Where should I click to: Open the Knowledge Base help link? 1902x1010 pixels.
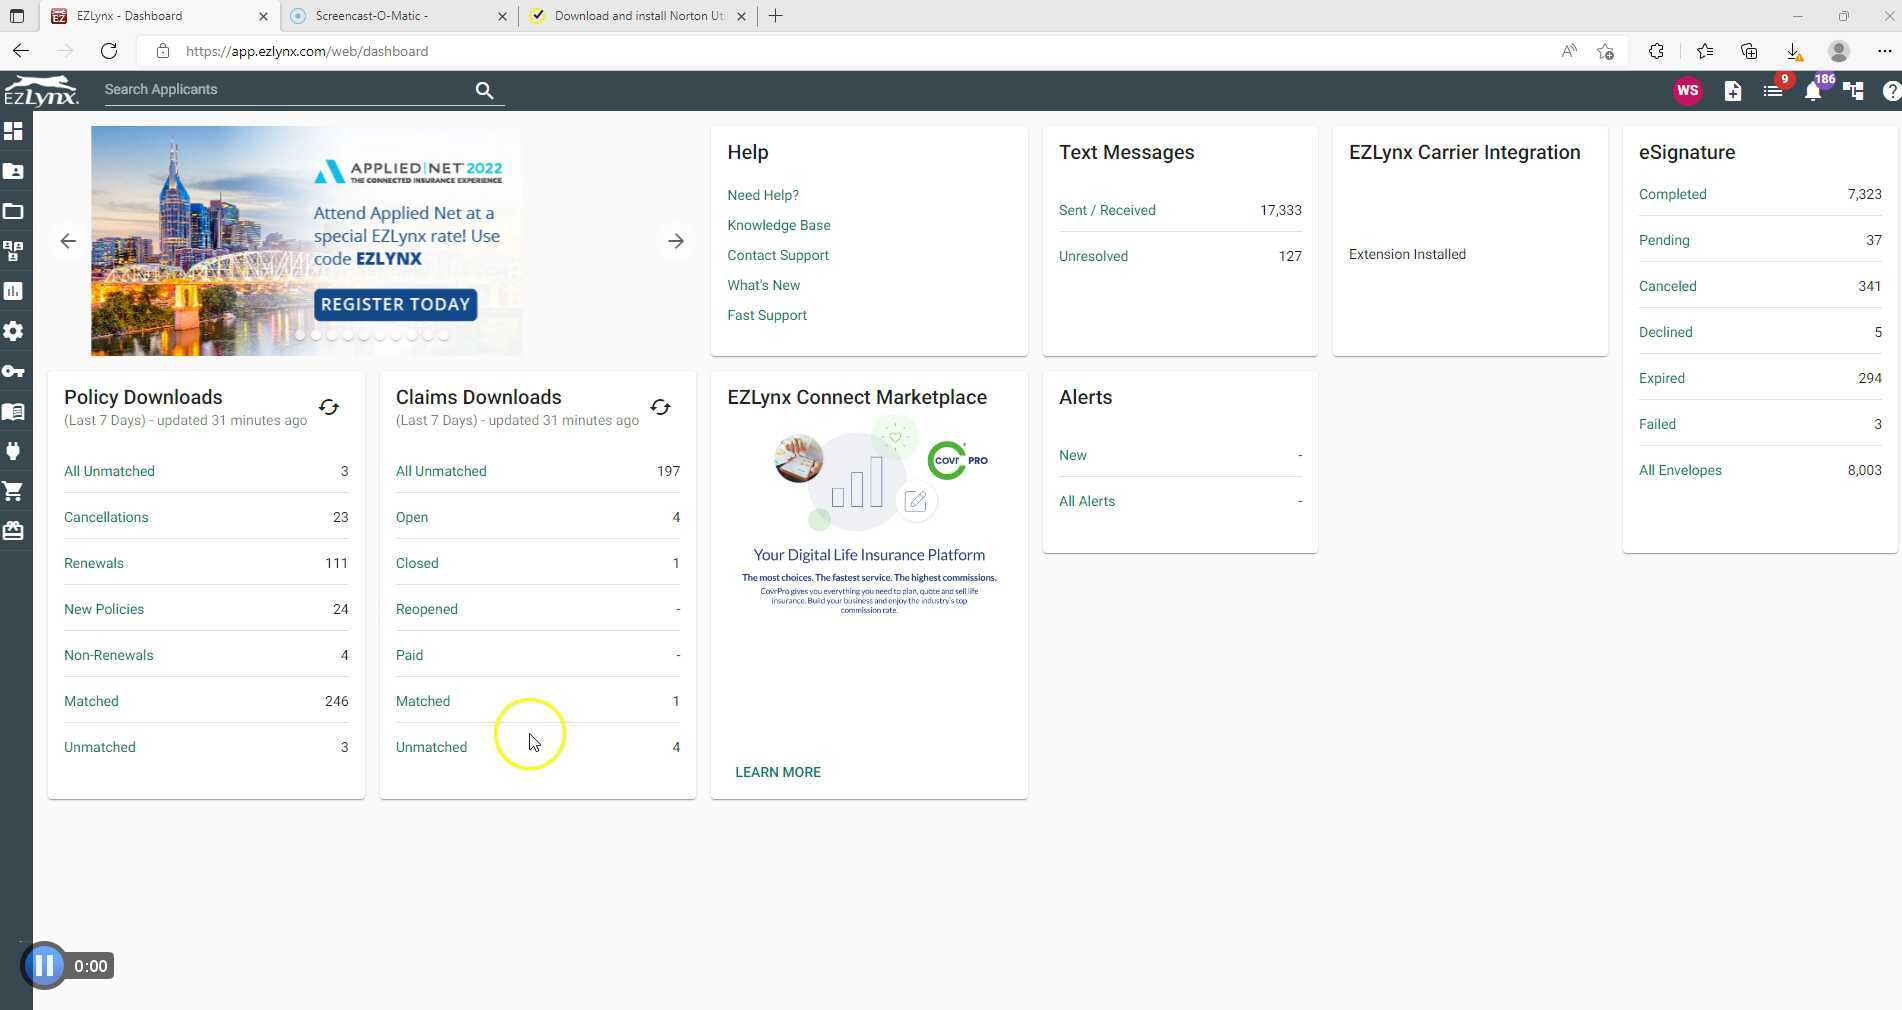779,225
